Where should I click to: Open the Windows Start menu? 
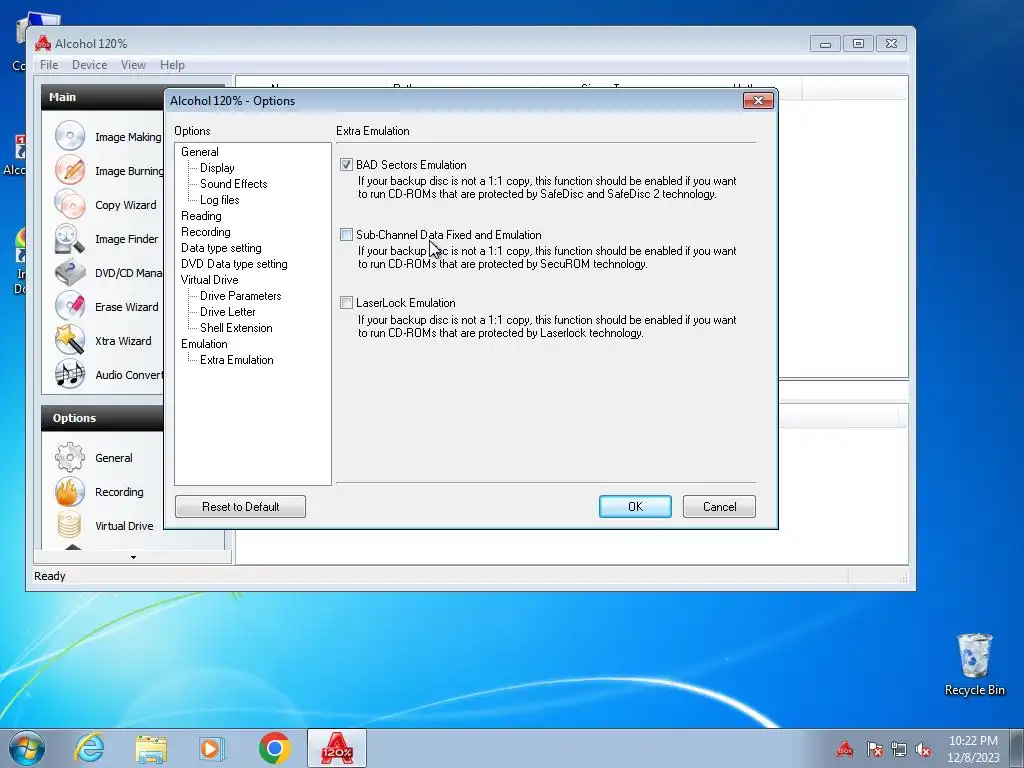click(x=26, y=748)
